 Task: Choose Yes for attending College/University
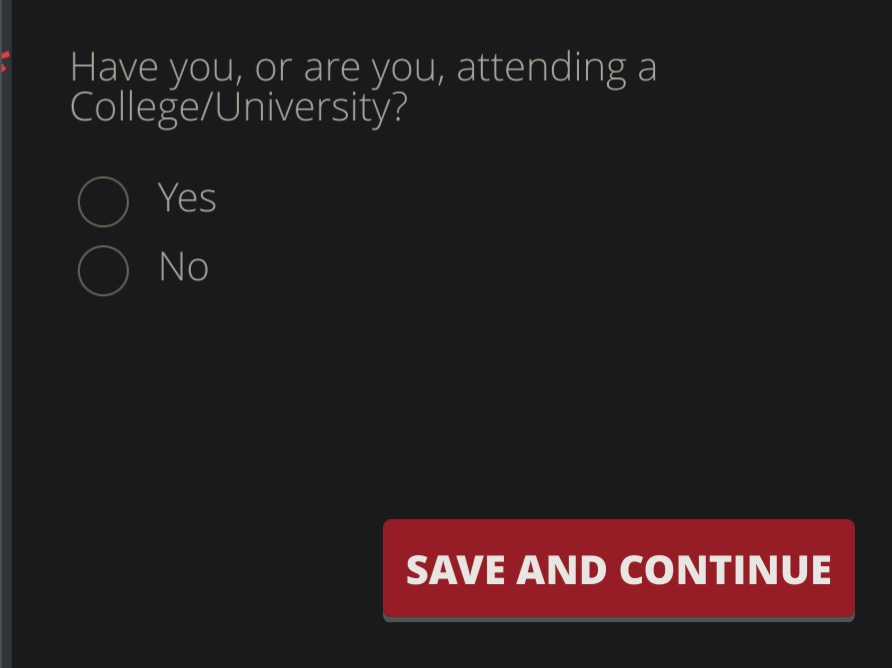click(103, 202)
